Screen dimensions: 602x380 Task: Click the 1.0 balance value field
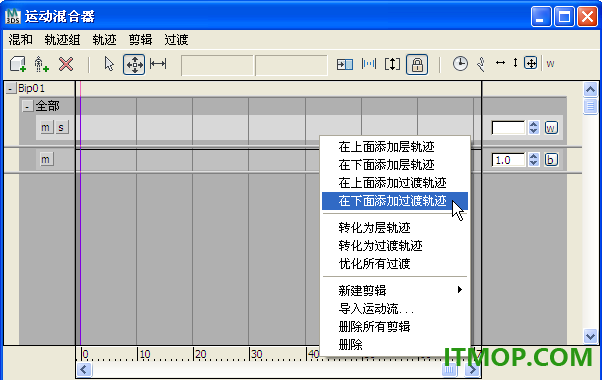coord(508,160)
